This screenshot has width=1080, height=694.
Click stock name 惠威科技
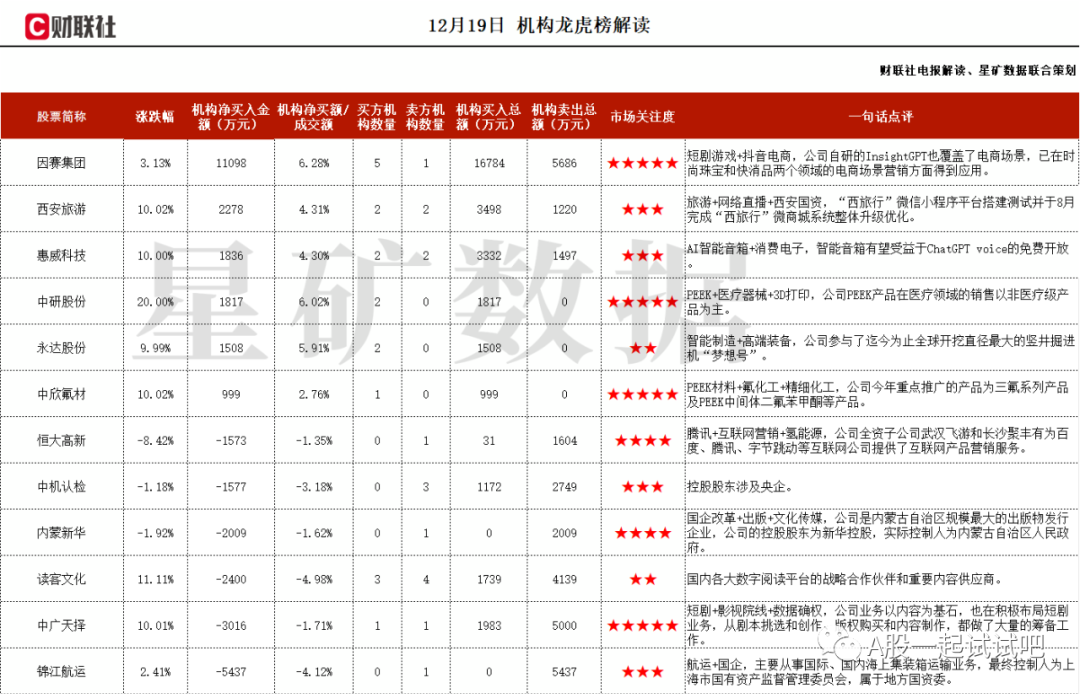coord(61,255)
